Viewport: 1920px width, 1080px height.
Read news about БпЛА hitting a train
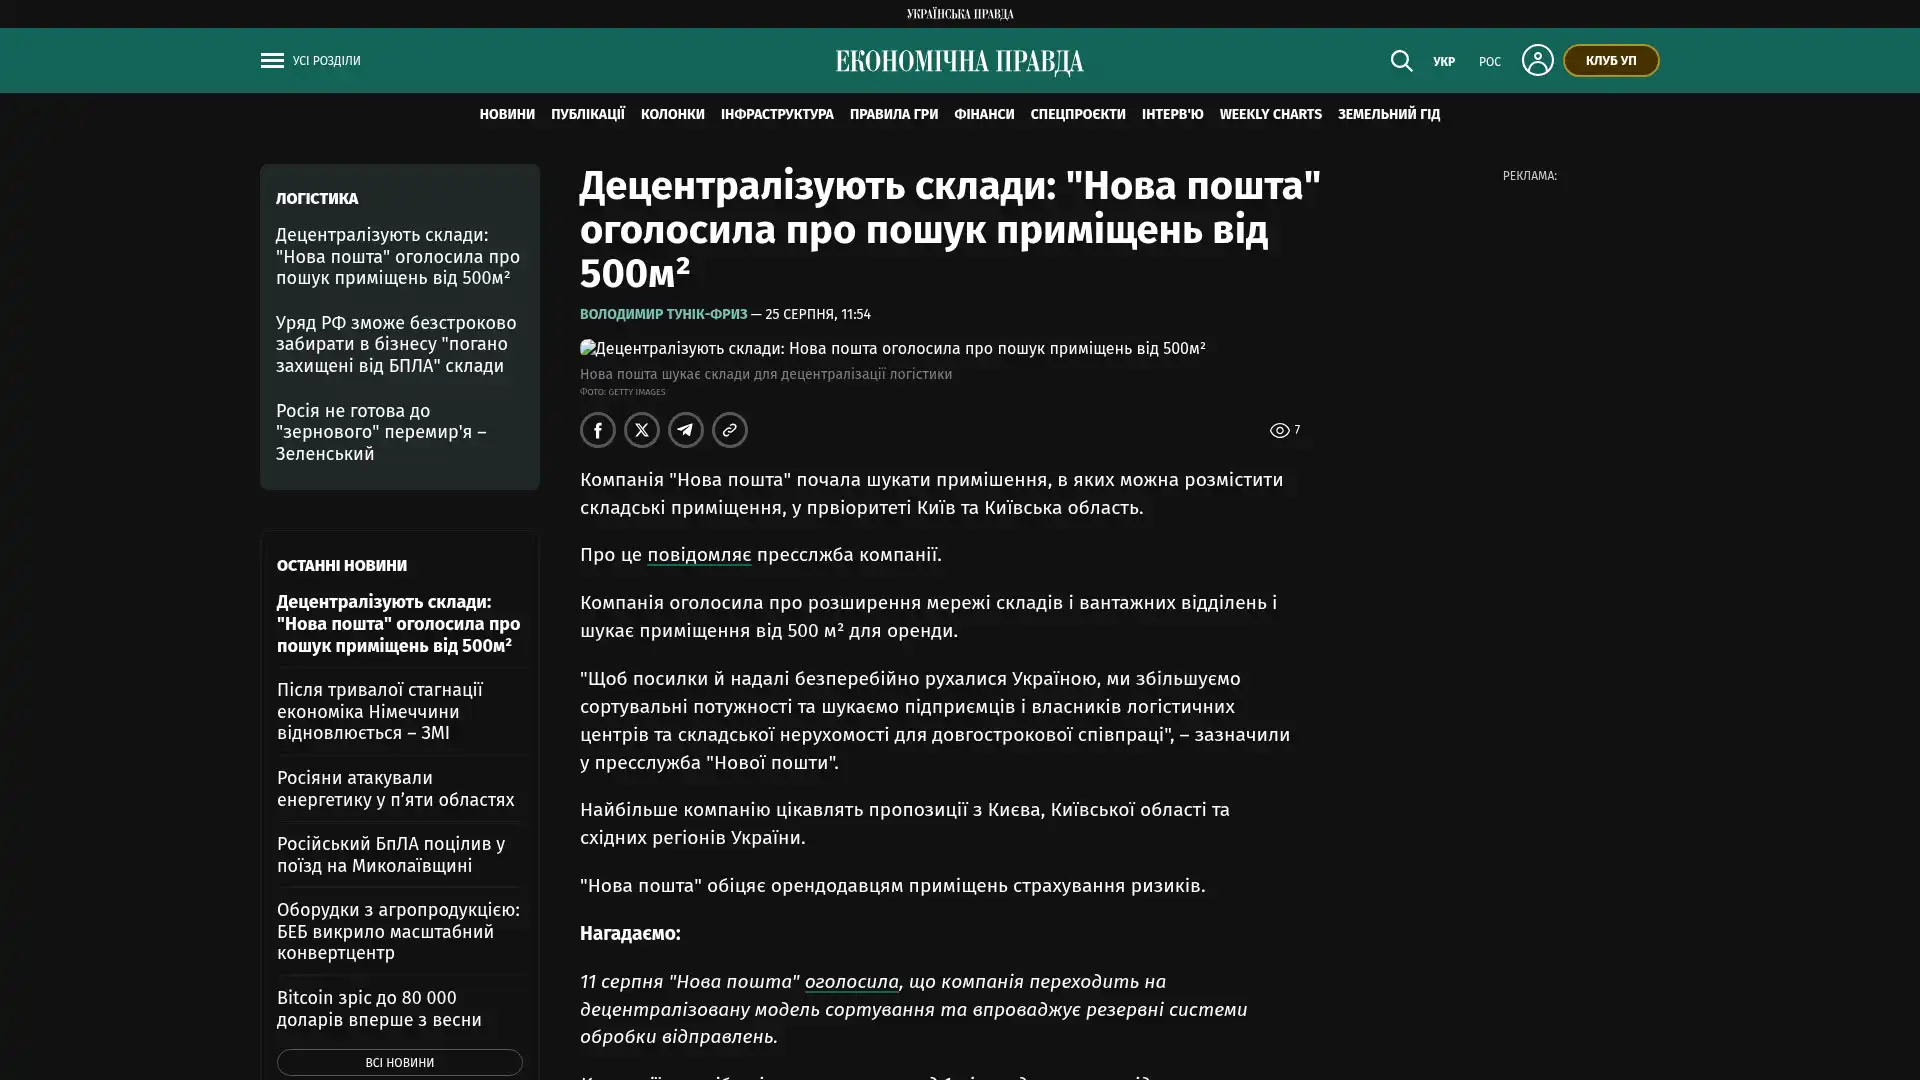point(391,855)
